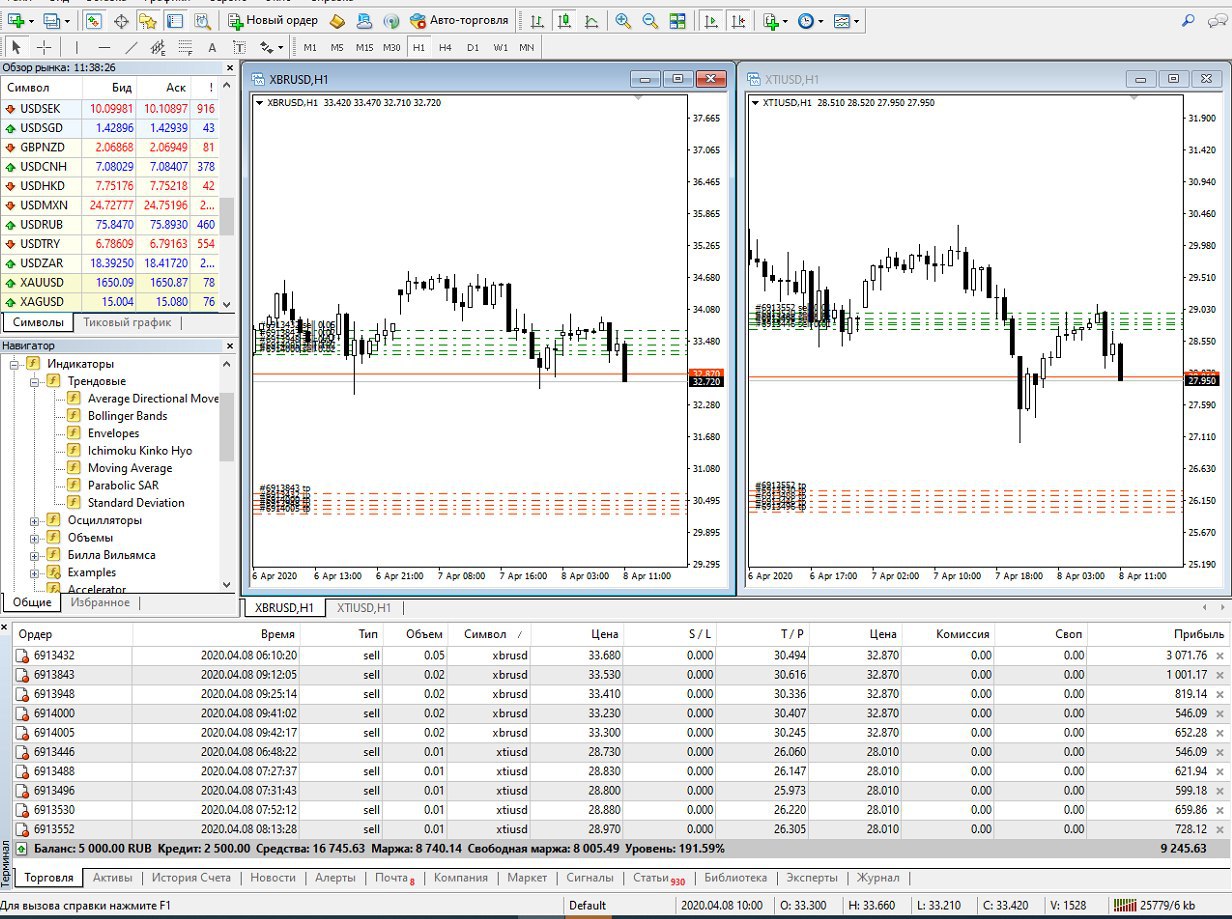1232x919 pixels.
Task: Select the trendline drawing tool
Action: tap(131, 47)
